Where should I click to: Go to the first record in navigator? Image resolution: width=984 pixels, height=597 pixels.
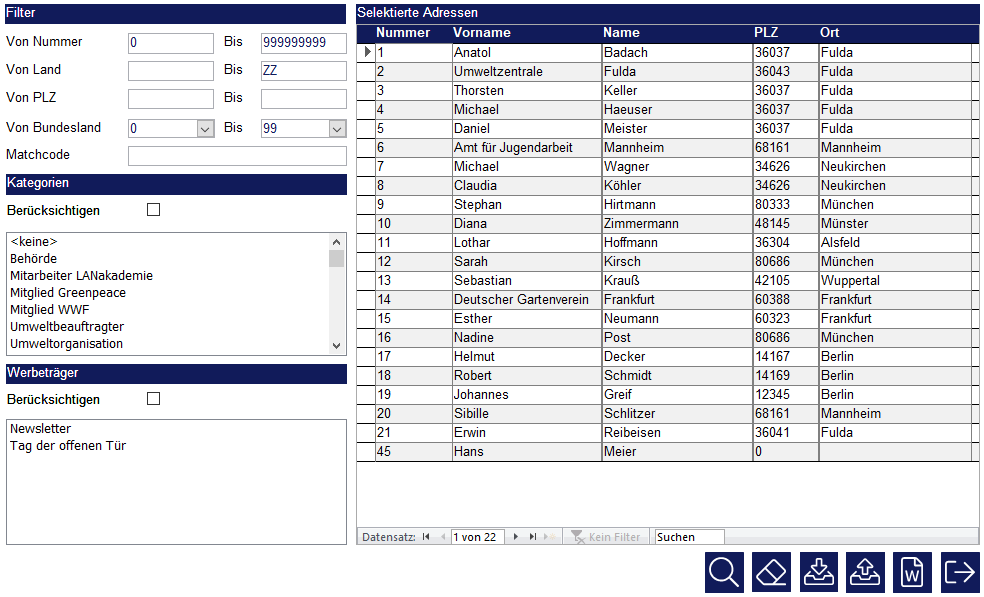[x=427, y=537]
